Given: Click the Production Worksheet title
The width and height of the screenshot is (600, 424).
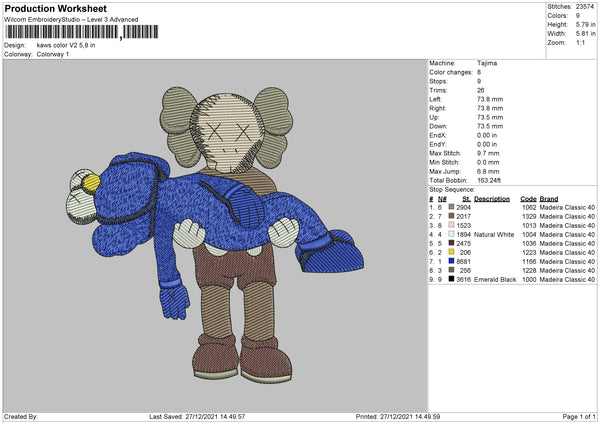Looking at the screenshot, I should tap(56, 9).
